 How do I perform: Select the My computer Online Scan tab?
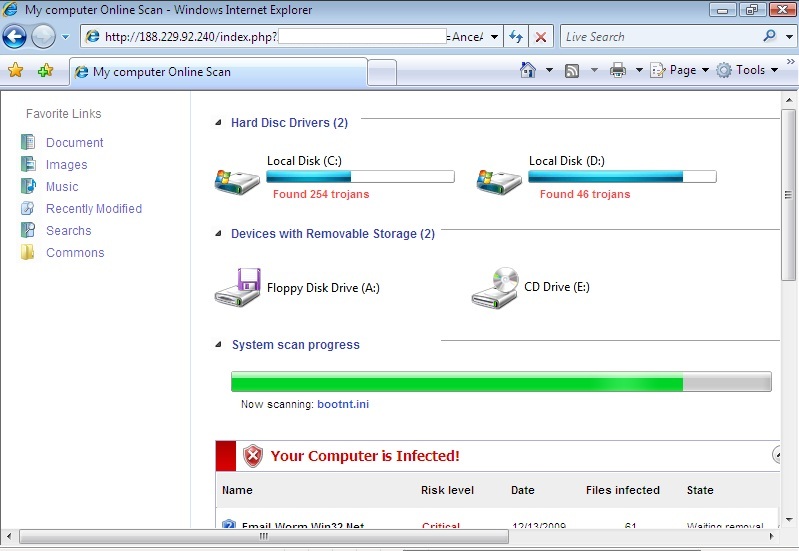pos(218,72)
